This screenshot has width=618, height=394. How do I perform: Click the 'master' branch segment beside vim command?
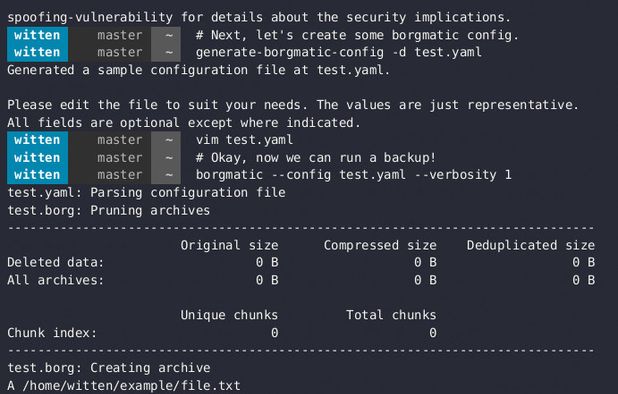(x=119, y=140)
